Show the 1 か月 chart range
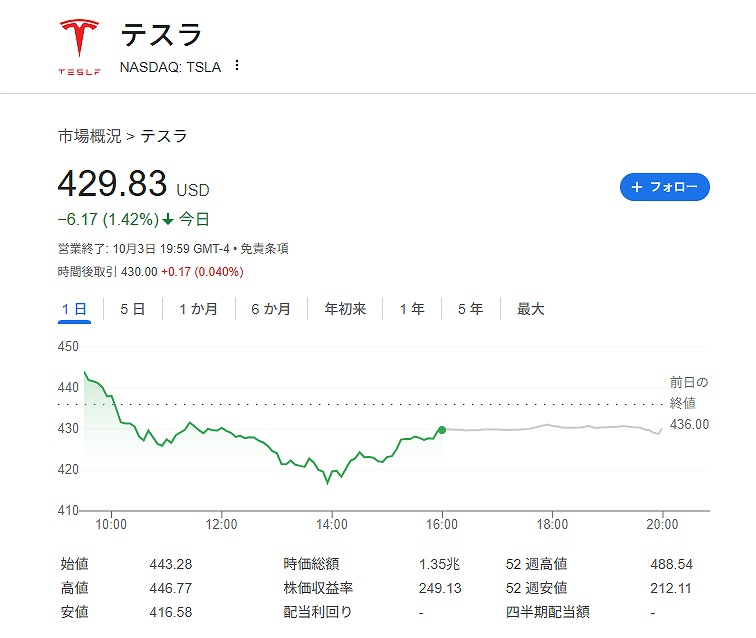Screen dimensions: 756x638 coord(198,309)
